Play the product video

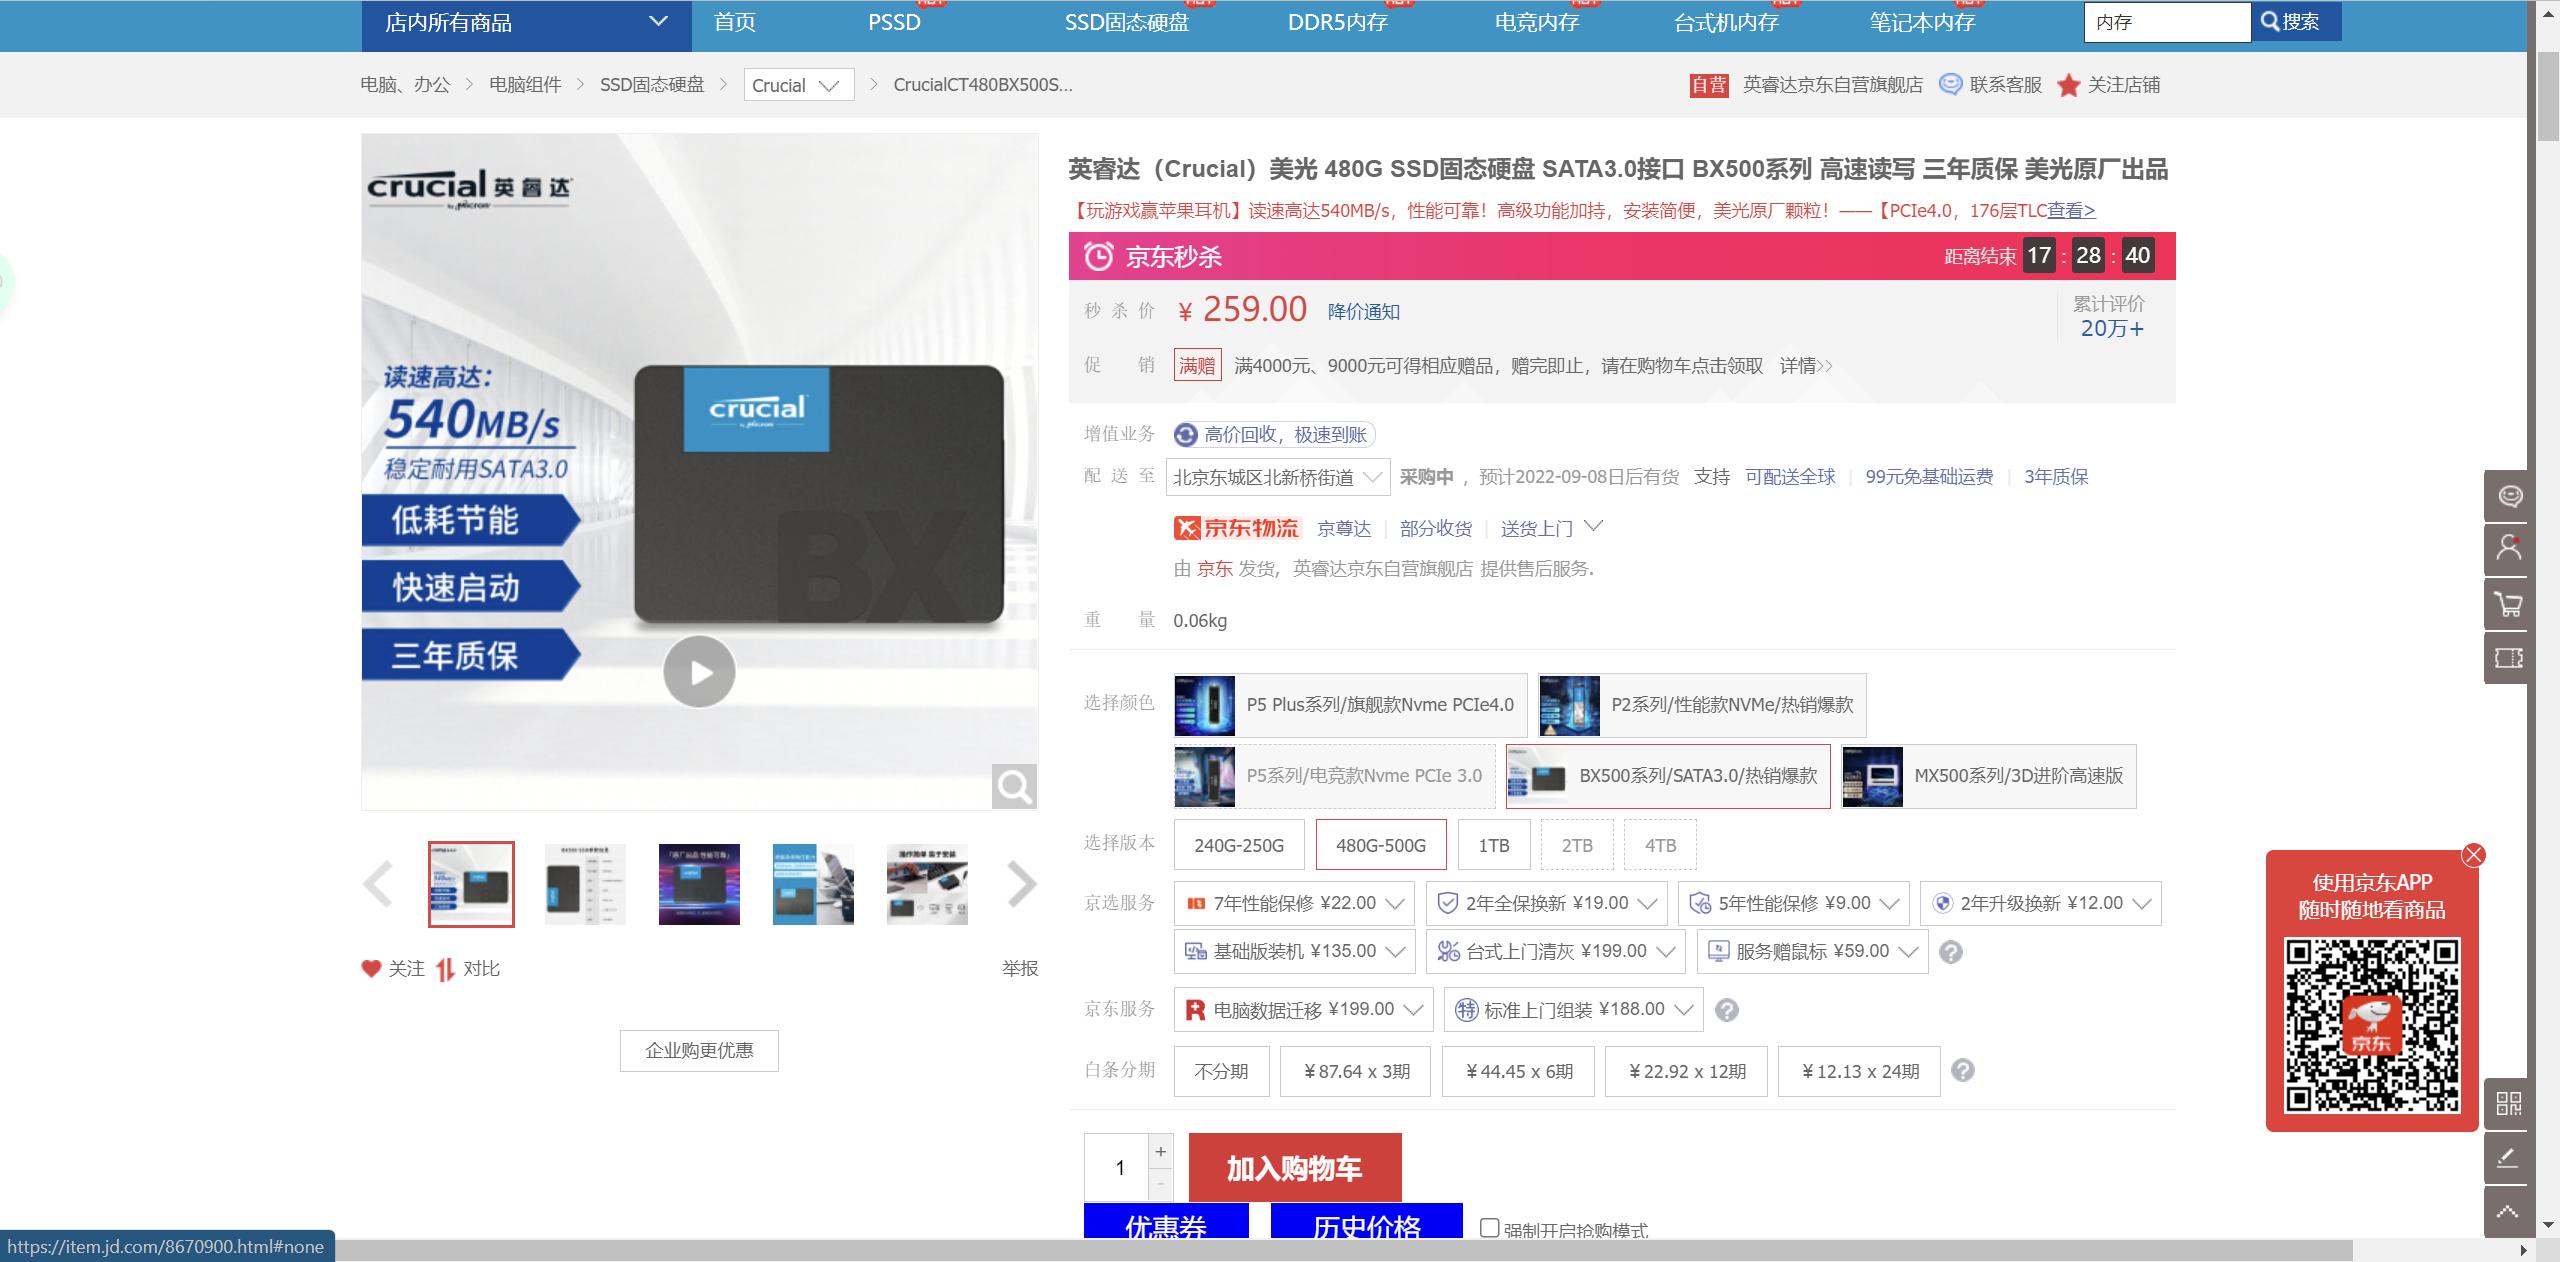(699, 672)
